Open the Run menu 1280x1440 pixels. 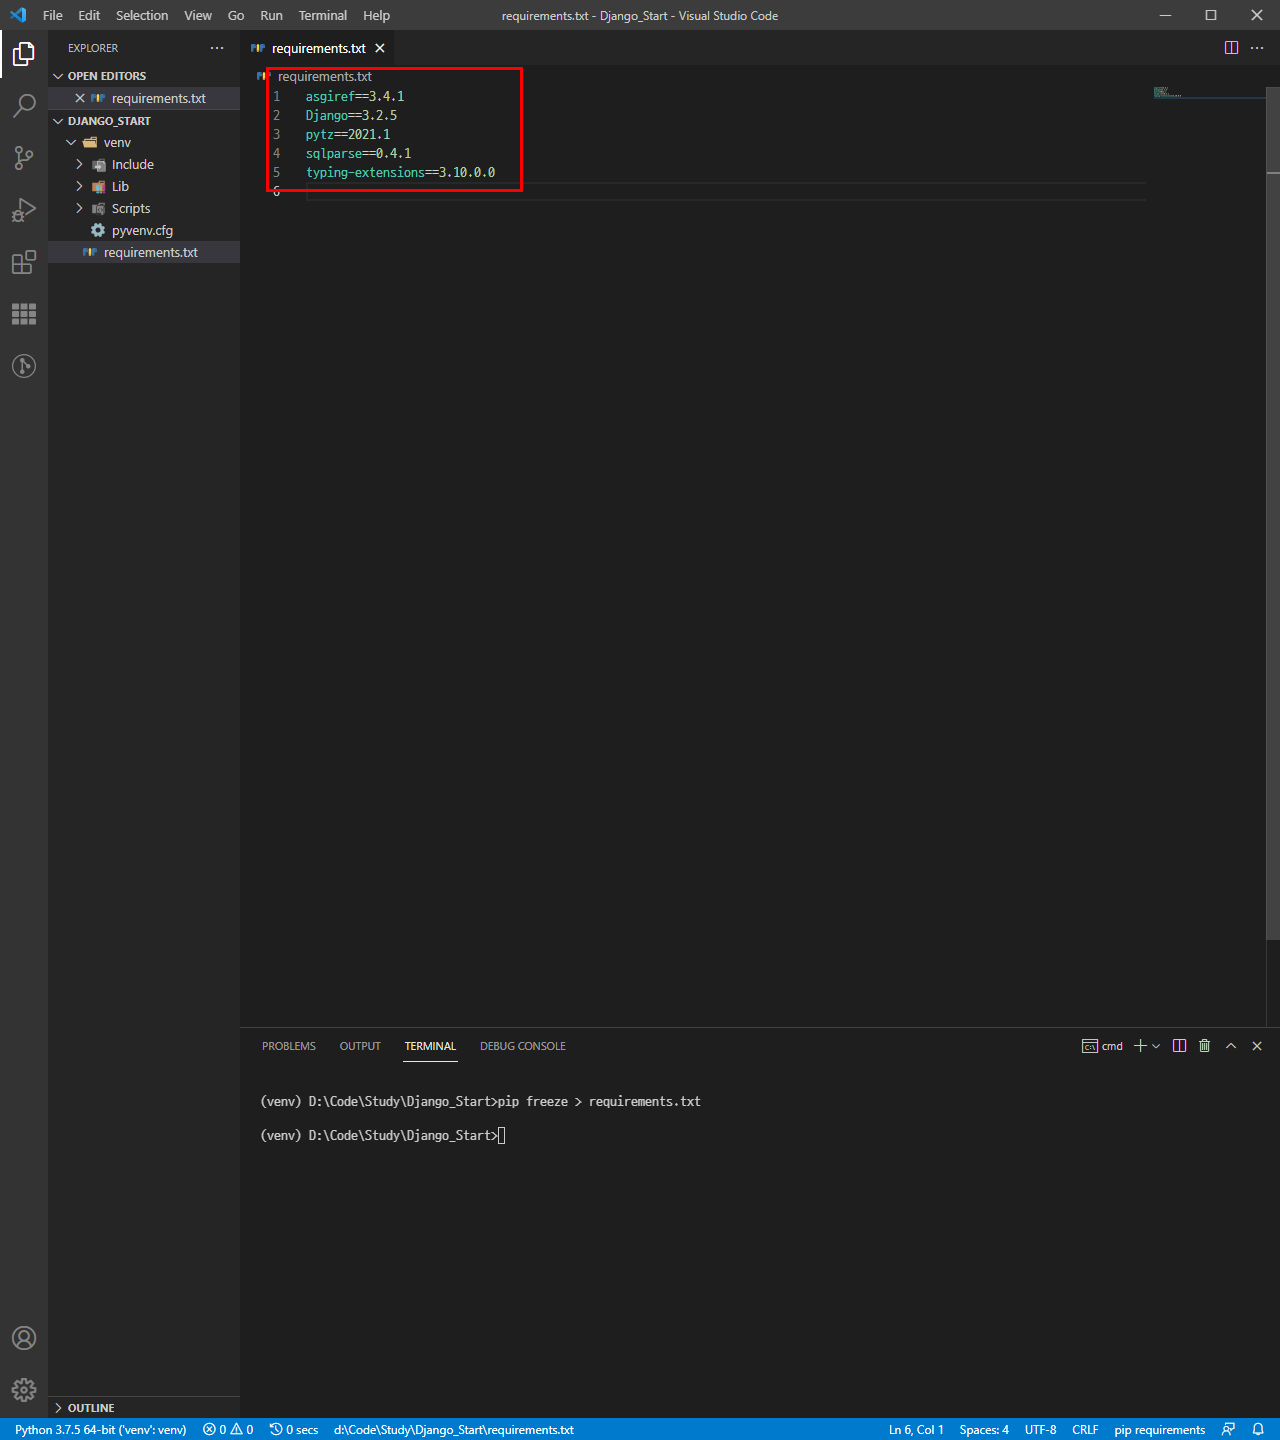(x=271, y=15)
